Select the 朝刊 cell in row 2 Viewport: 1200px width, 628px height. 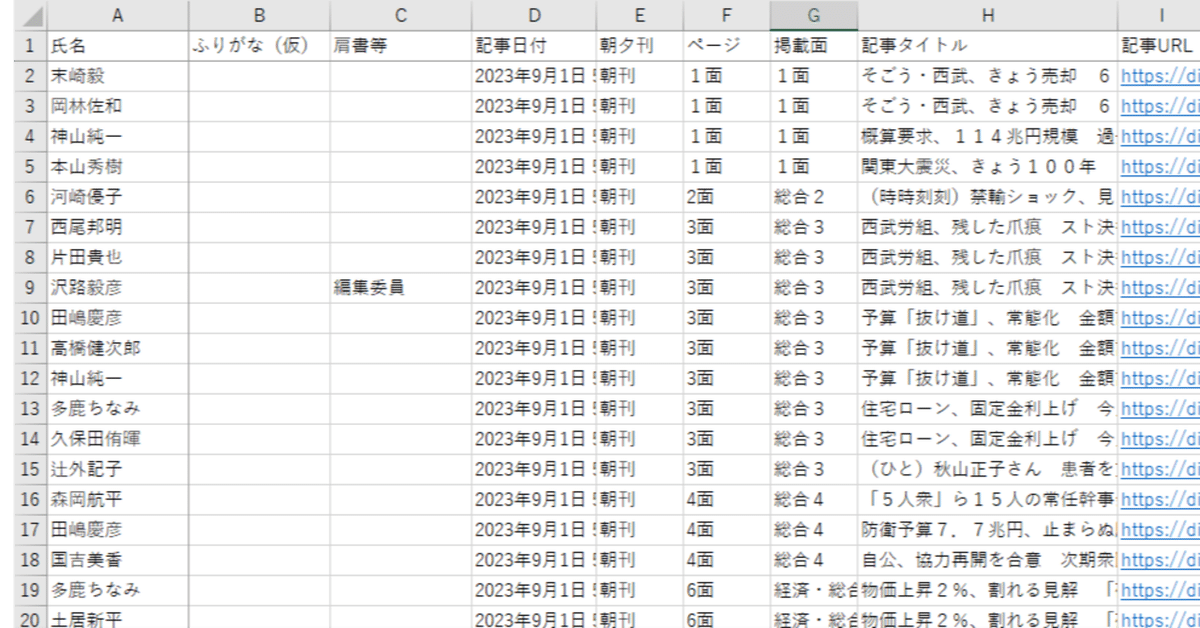pyautogui.click(x=639, y=75)
